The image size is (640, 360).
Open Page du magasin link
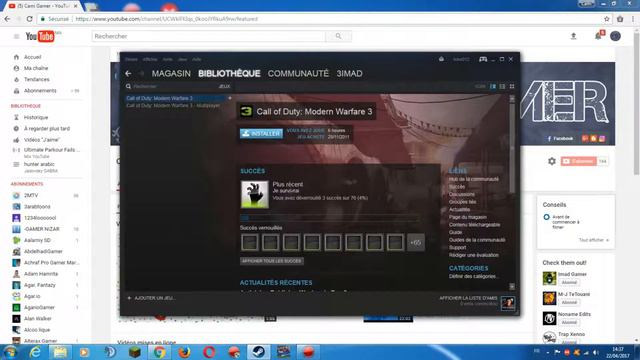pos(467,217)
